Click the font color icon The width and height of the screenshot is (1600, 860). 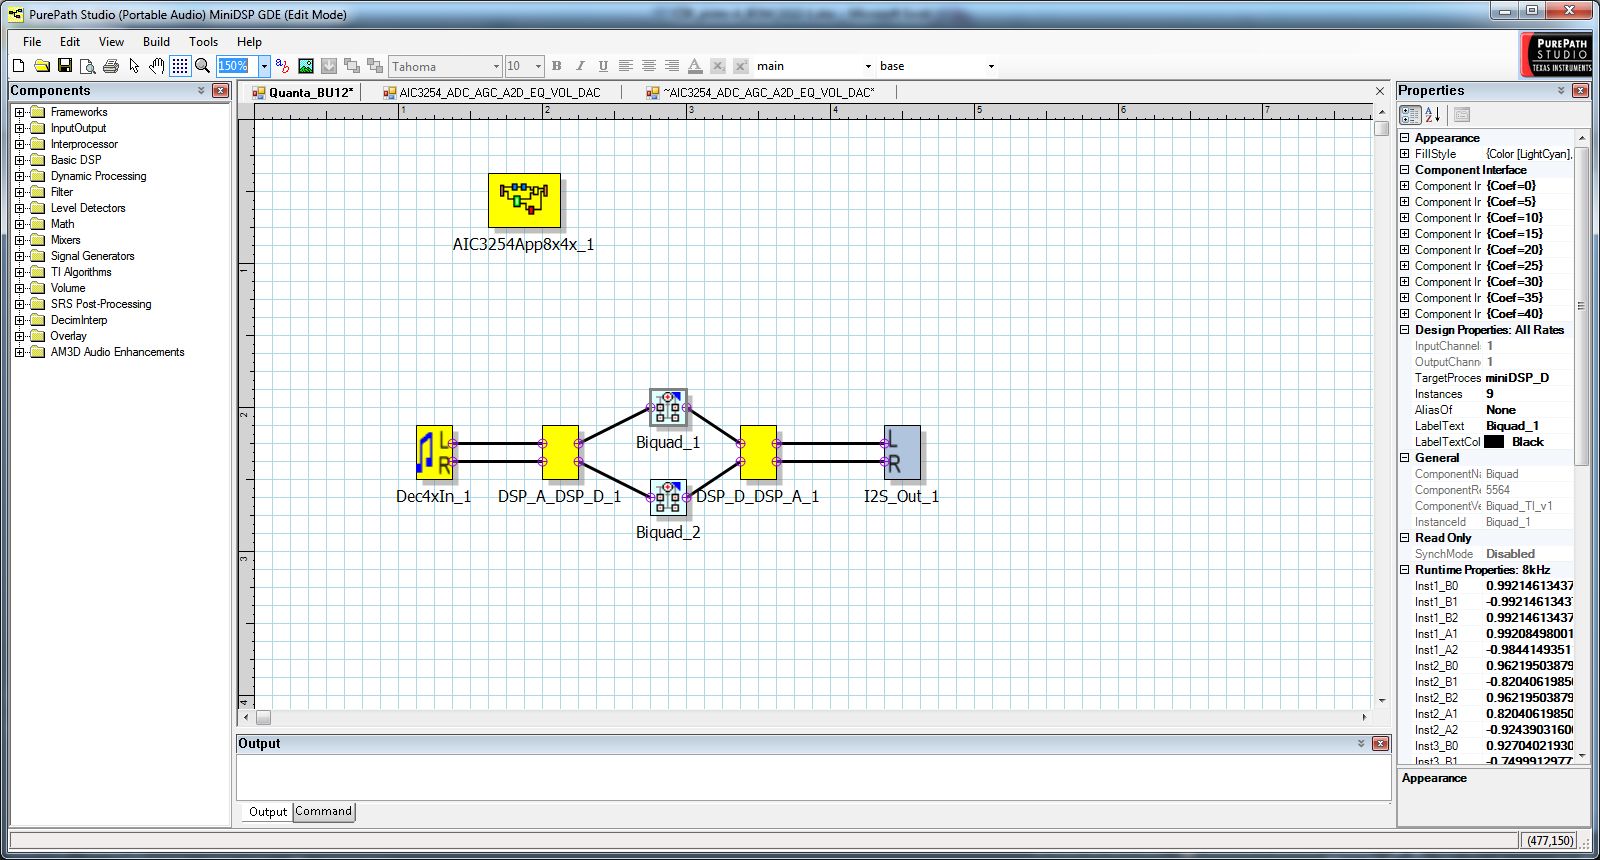(x=695, y=66)
